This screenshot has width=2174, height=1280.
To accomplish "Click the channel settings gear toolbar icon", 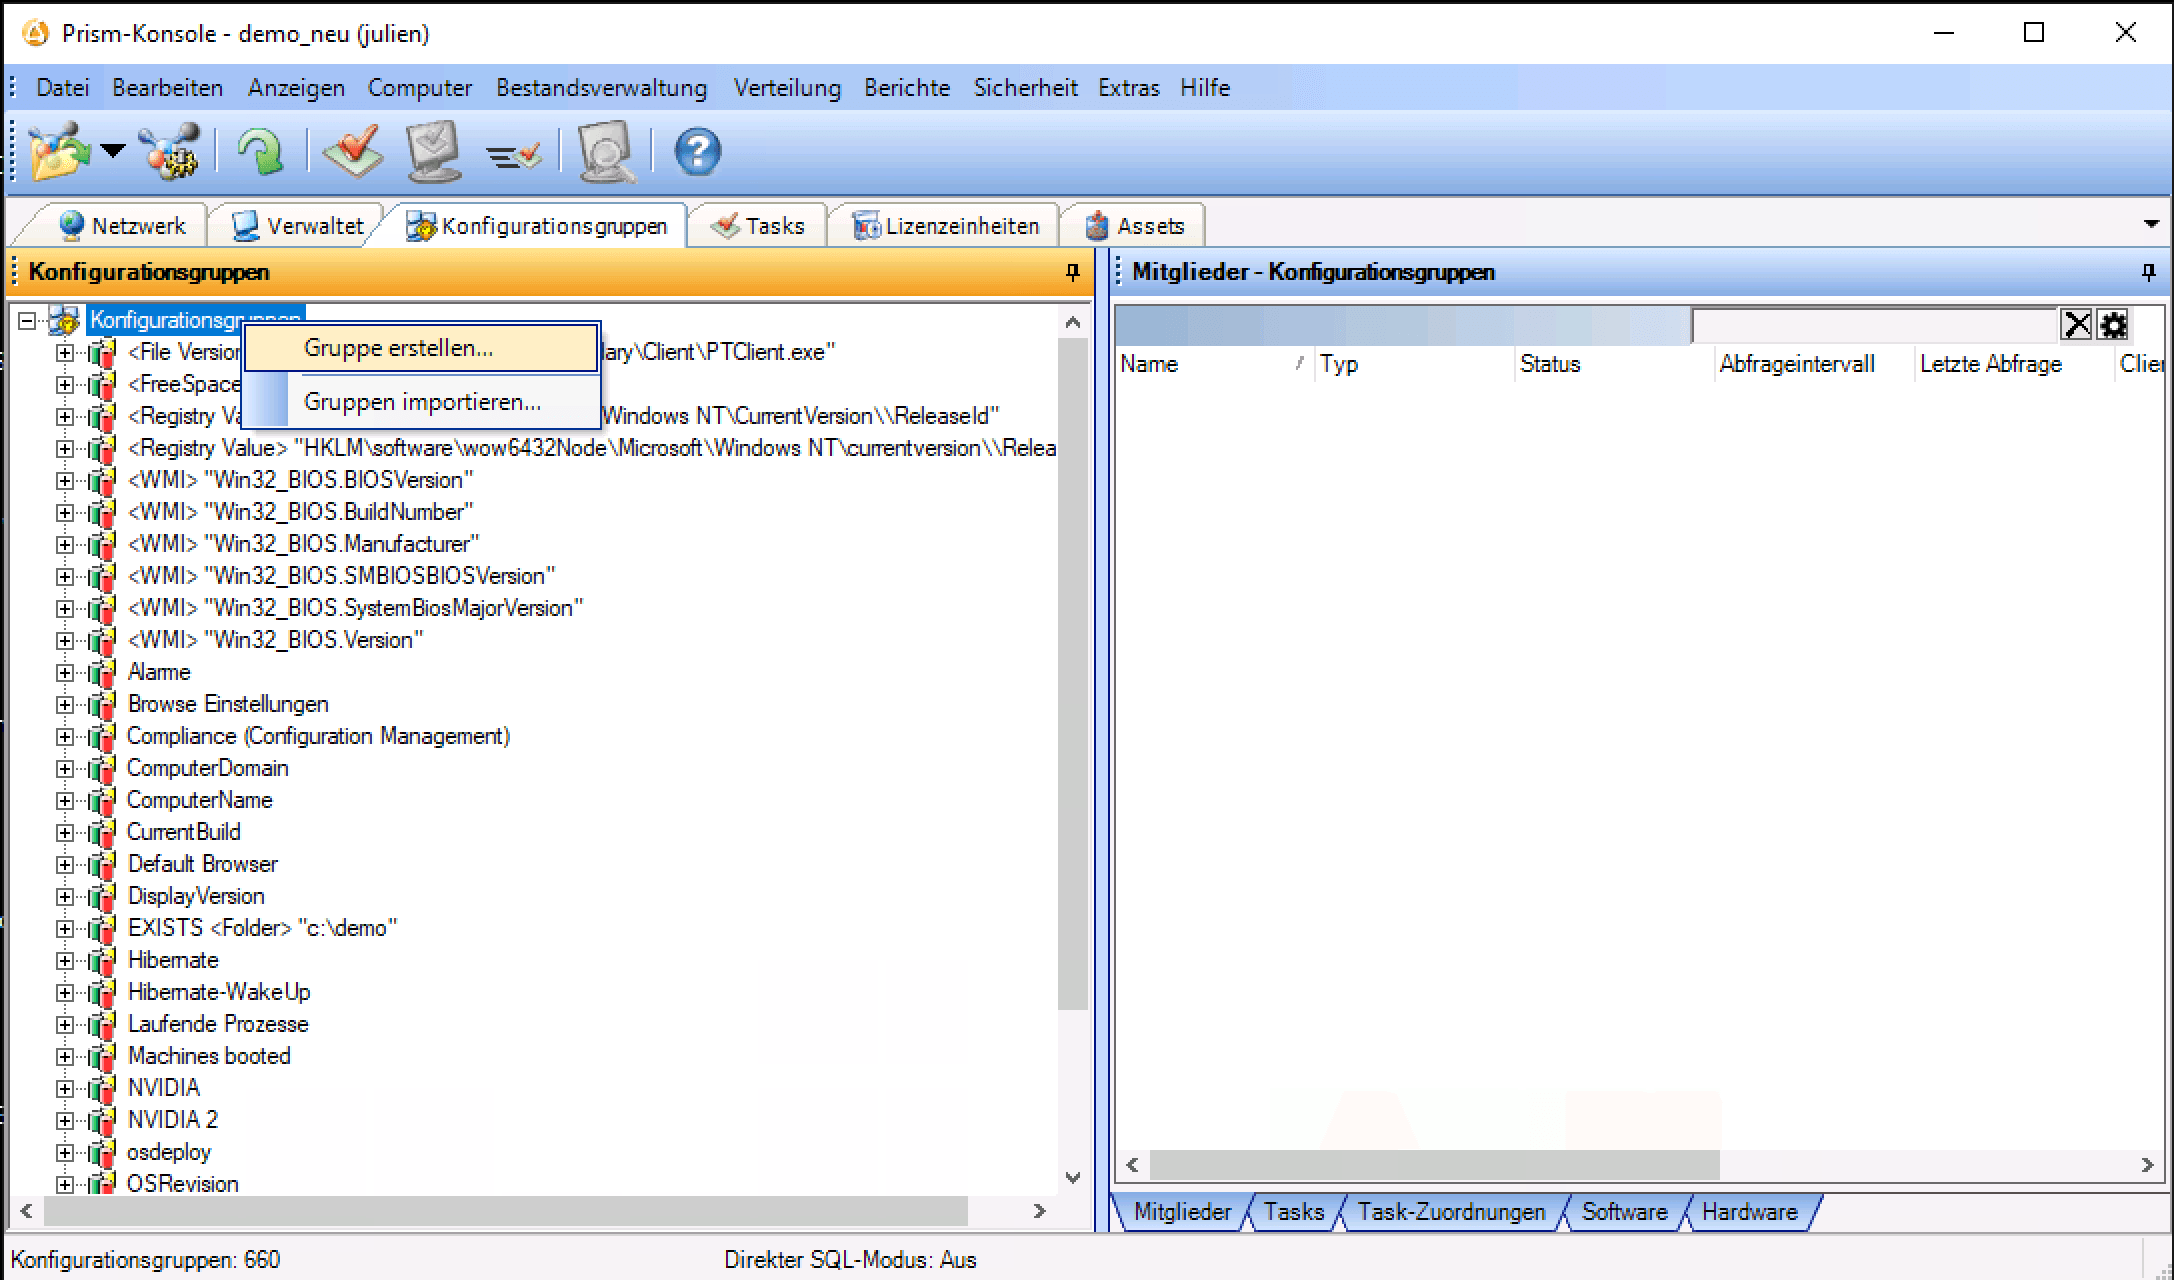I will 170,152.
